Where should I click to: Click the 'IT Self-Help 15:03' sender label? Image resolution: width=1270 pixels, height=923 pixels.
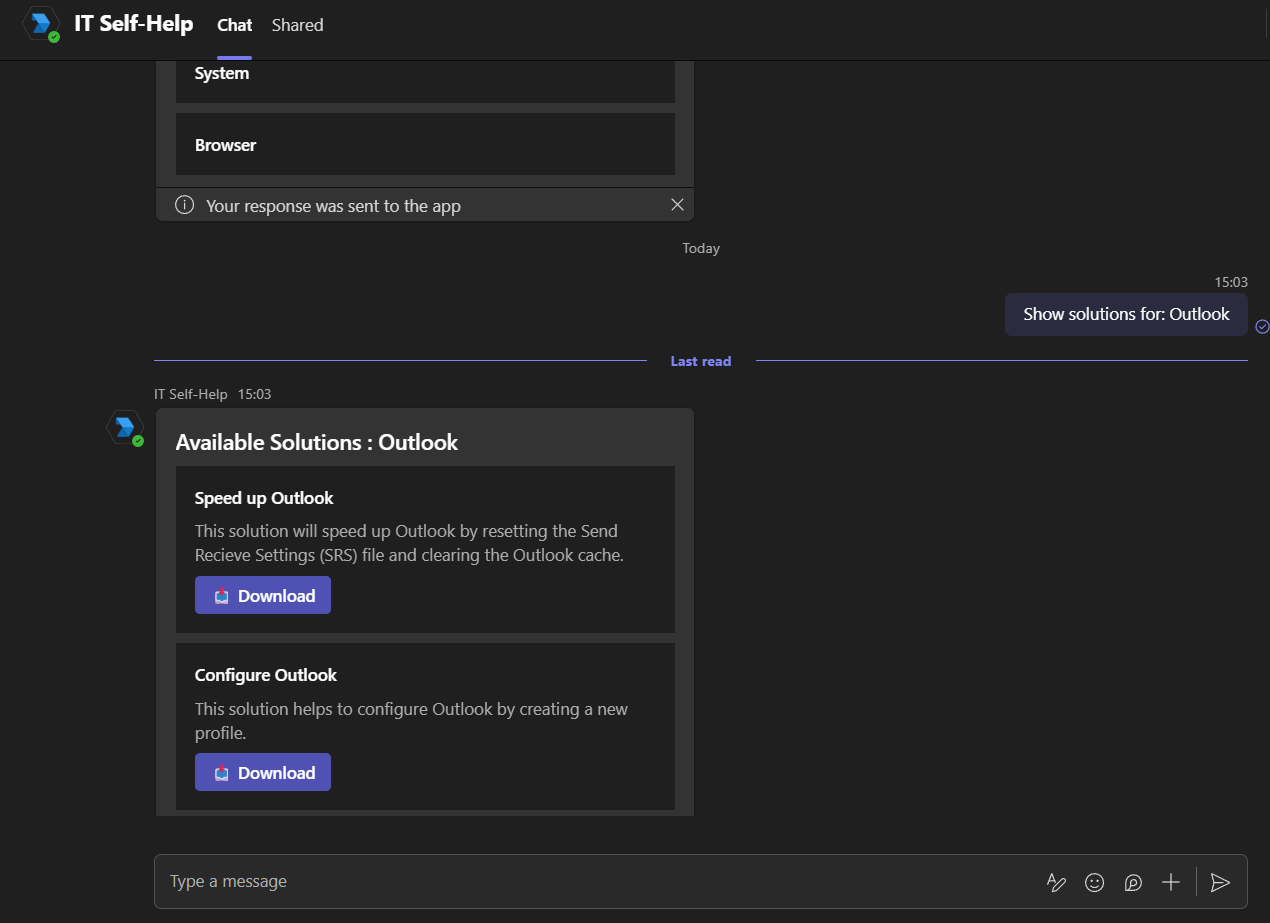pyautogui.click(x=213, y=394)
